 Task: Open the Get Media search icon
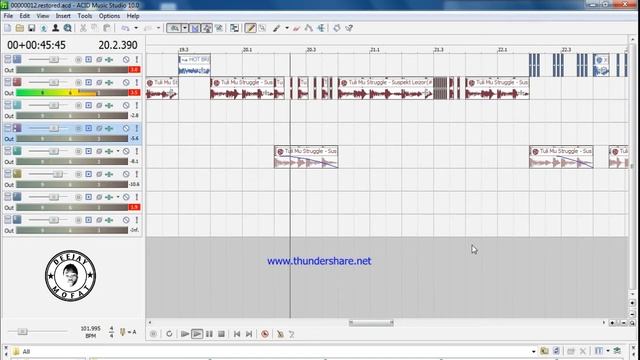click(68, 28)
